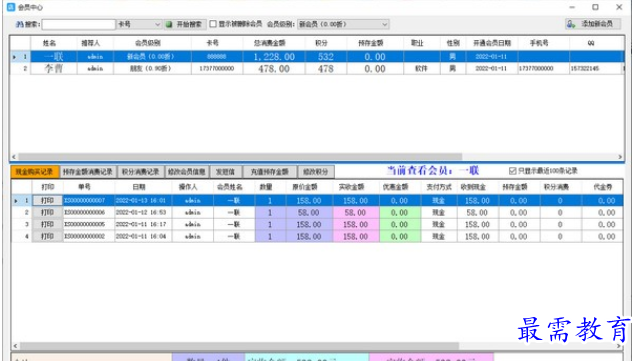Click total spending cell 1,228.00

tap(274, 57)
